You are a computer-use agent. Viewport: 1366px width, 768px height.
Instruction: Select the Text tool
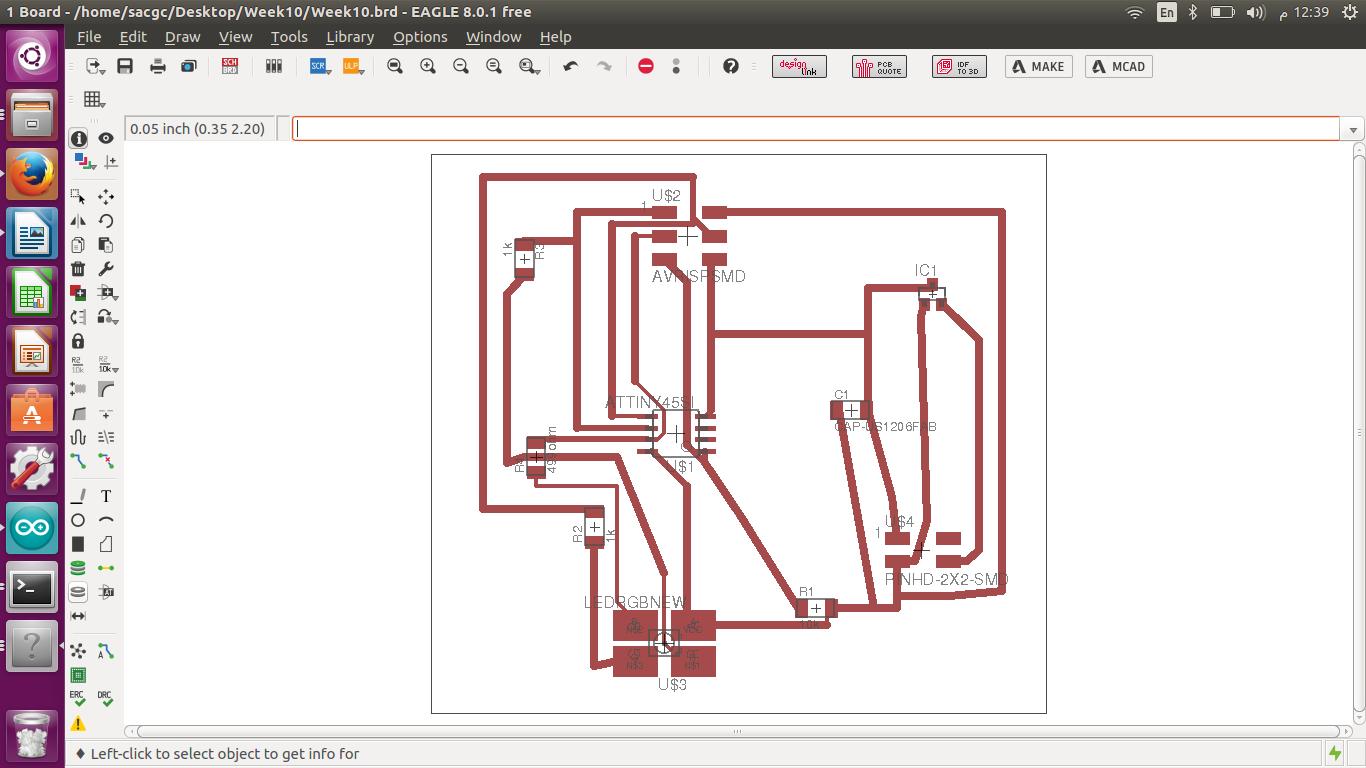[106, 496]
